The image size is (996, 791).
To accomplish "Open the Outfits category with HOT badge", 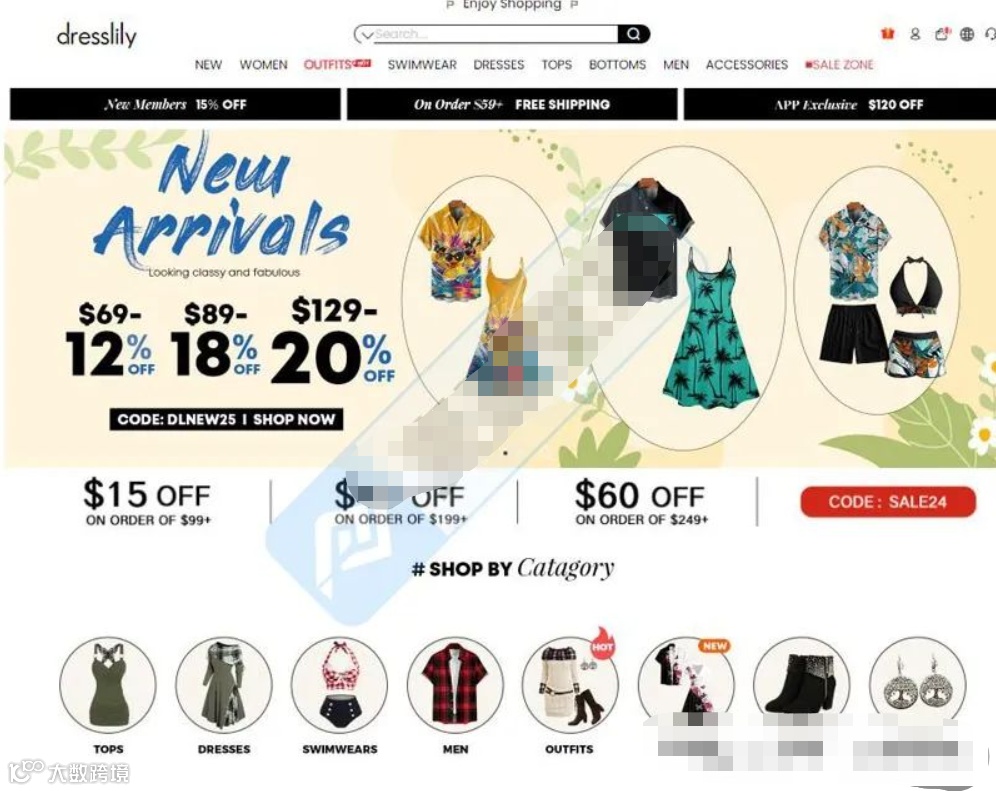I will pos(569,685).
